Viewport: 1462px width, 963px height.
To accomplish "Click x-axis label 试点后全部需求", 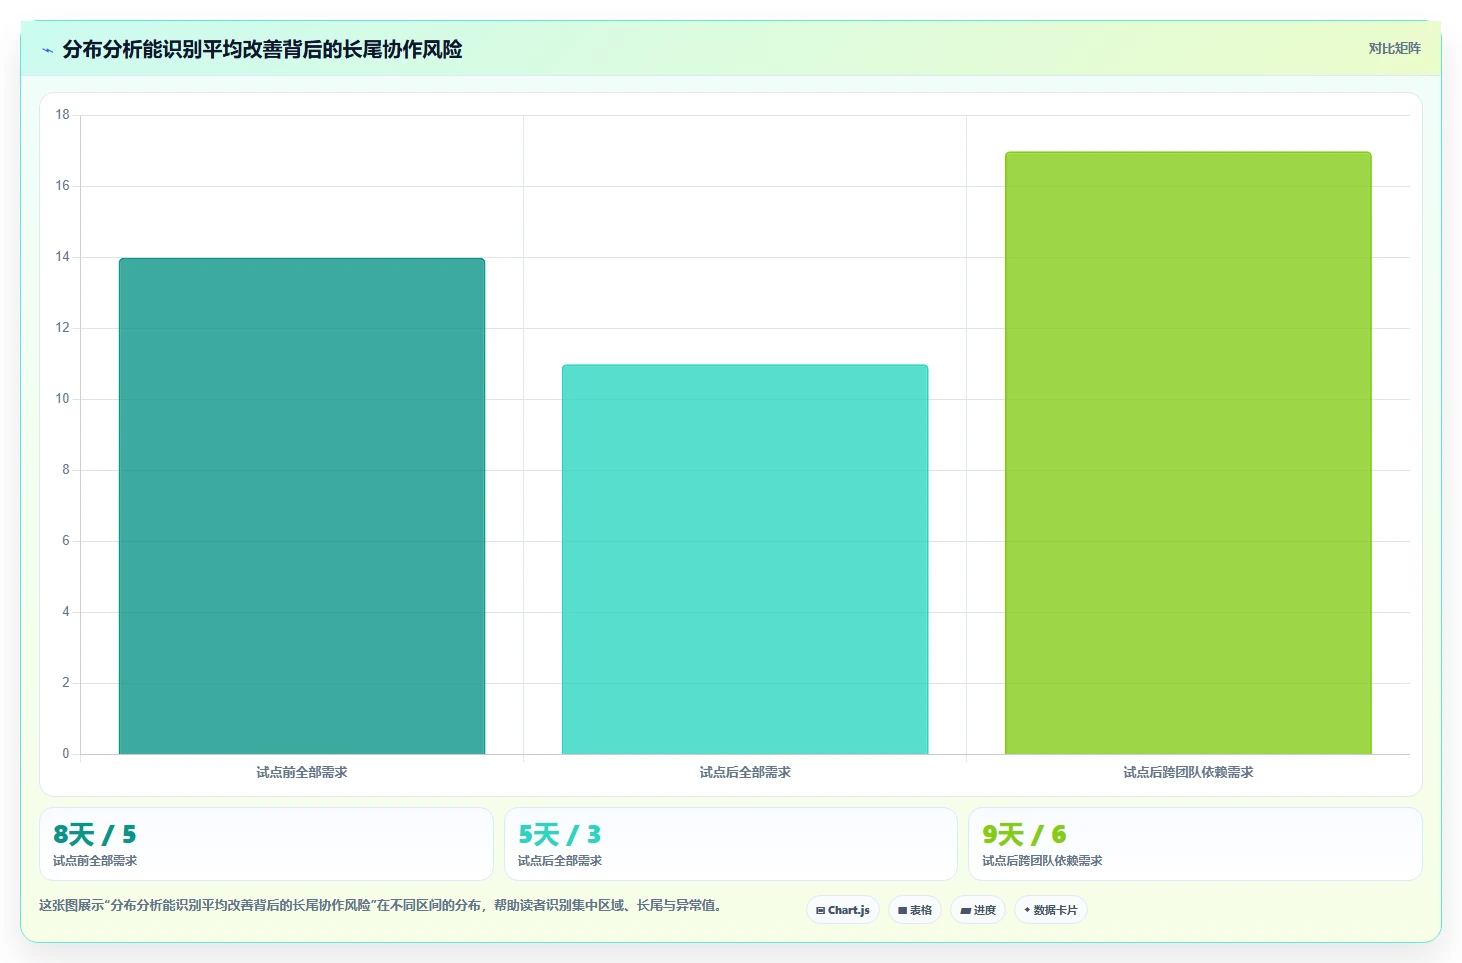I will (x=745, y=772).
